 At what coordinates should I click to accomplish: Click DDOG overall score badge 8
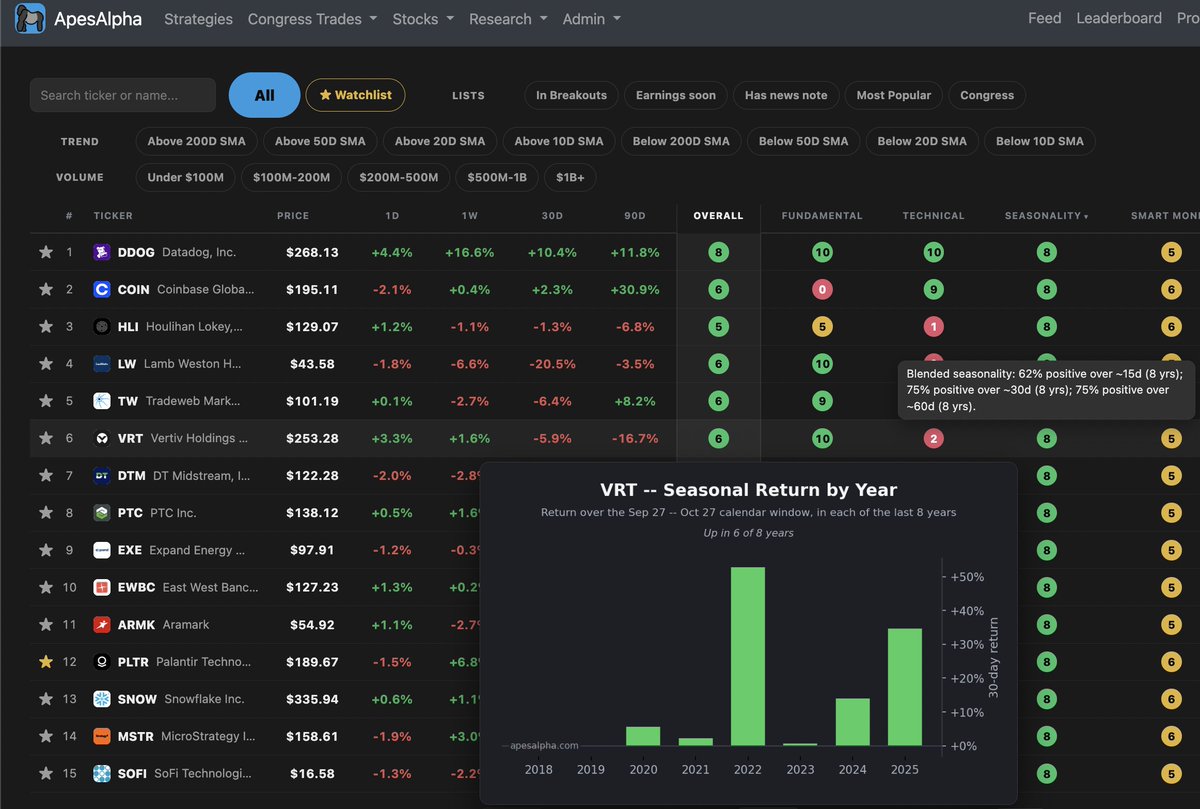(x=718, y=253)
